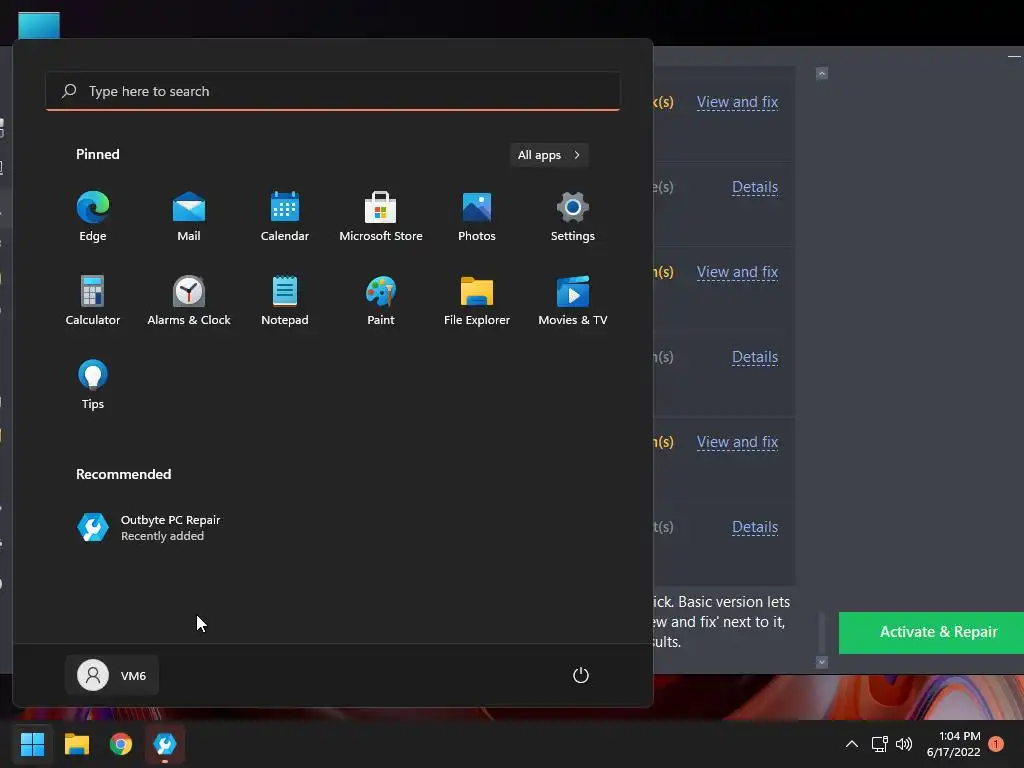The height and width of the screenshot is (768, 1024).
Task: Open the VM6 user account menu
Action: click(112, 675)
